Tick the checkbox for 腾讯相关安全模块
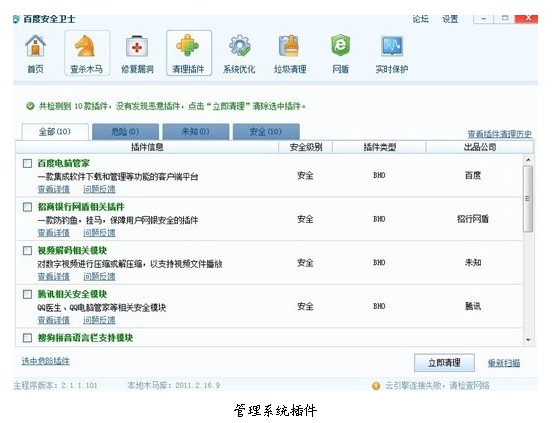The image size is (554, 423). click(x=27, y=294)
